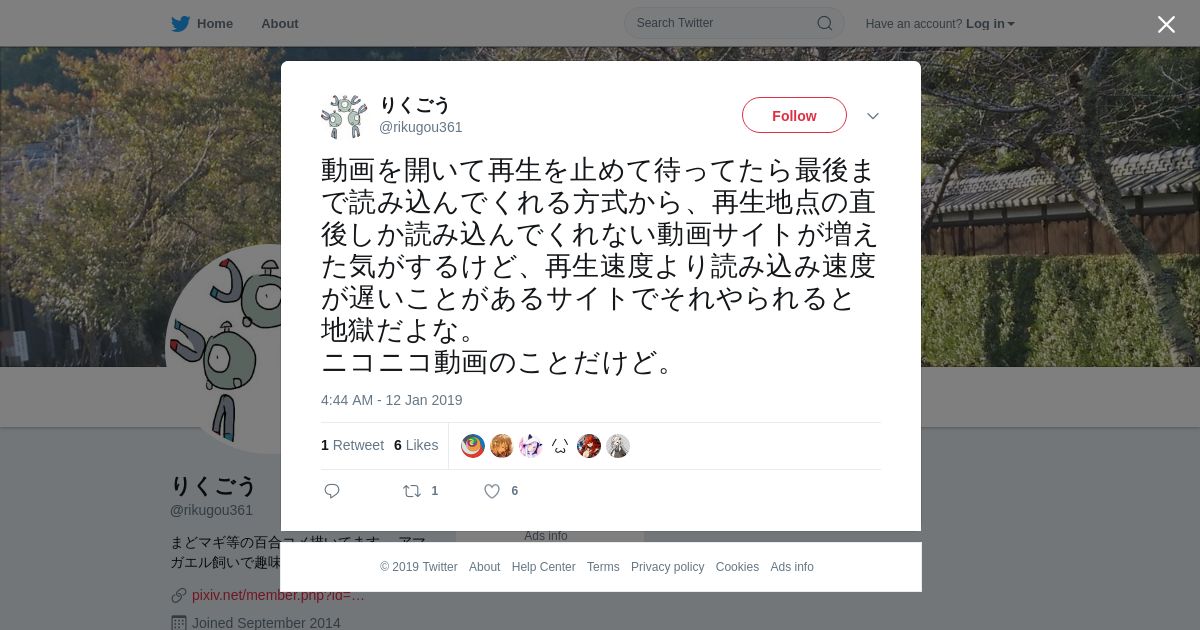
Task: Open the last liker's gray avatar
Action: 618,446
